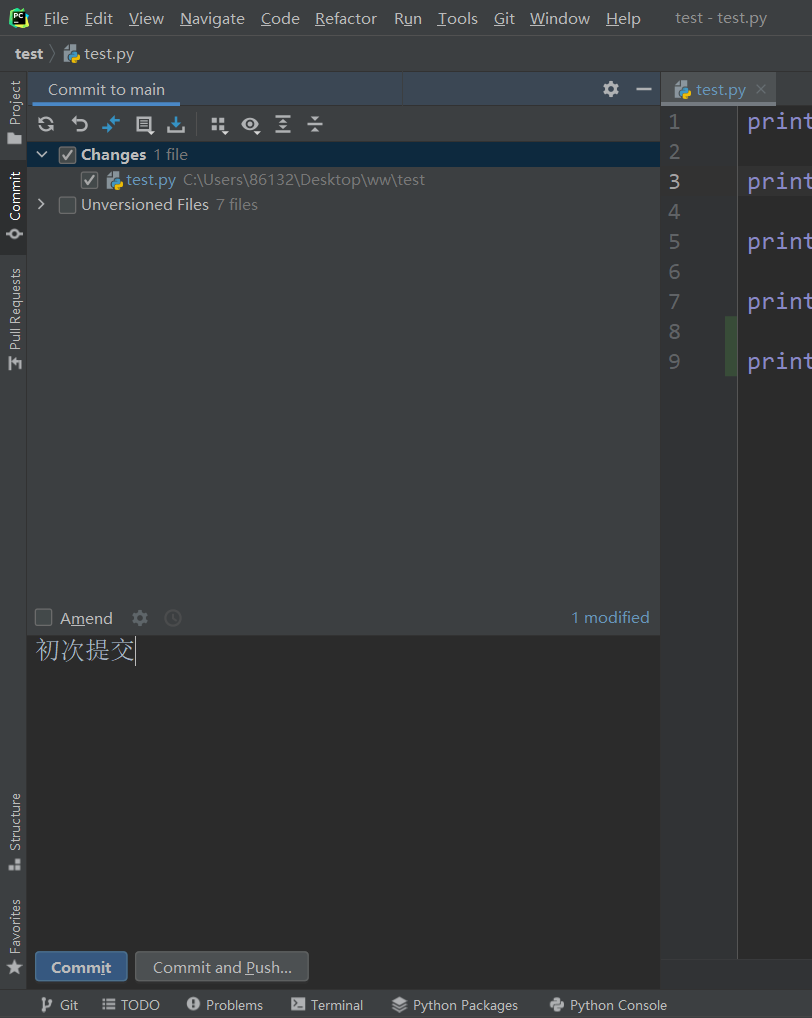This screenshot has height=1018, width=812.
Task: Click the Refresh changes icon
Action: pyautogui.click(x=46, y=124)
